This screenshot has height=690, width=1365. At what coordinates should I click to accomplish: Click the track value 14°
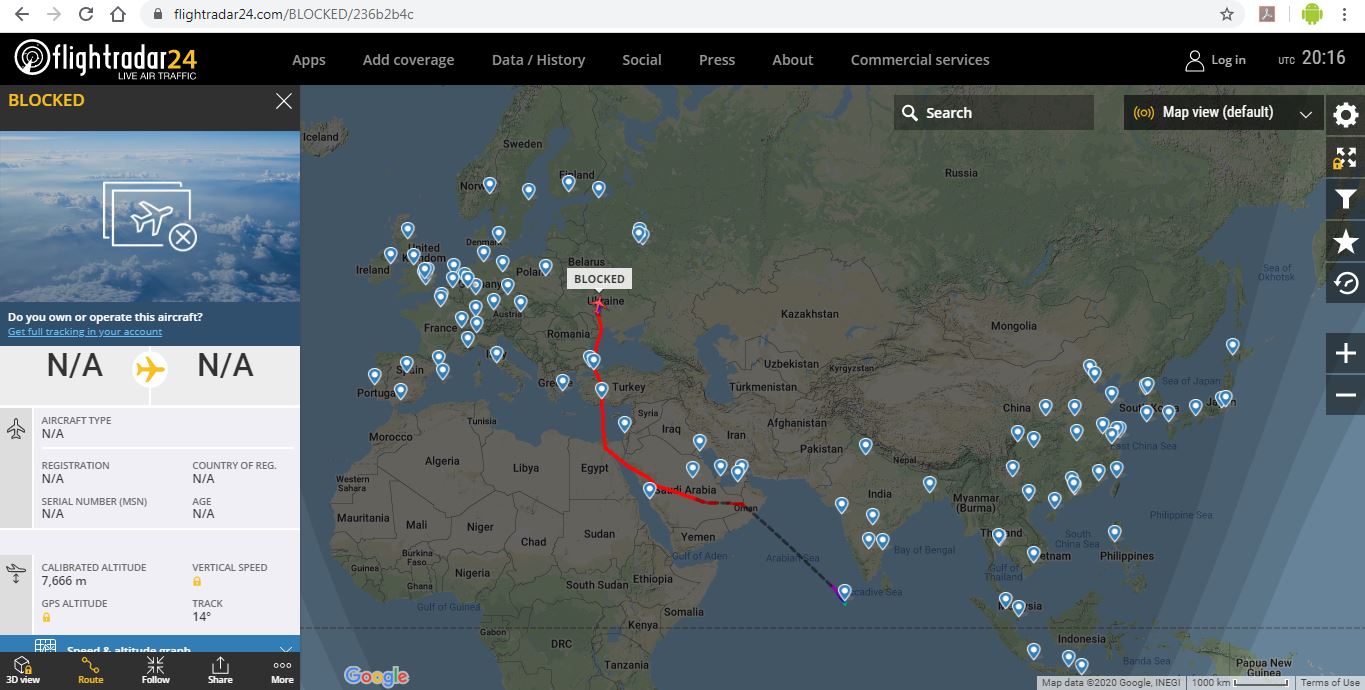pos(202,617)
